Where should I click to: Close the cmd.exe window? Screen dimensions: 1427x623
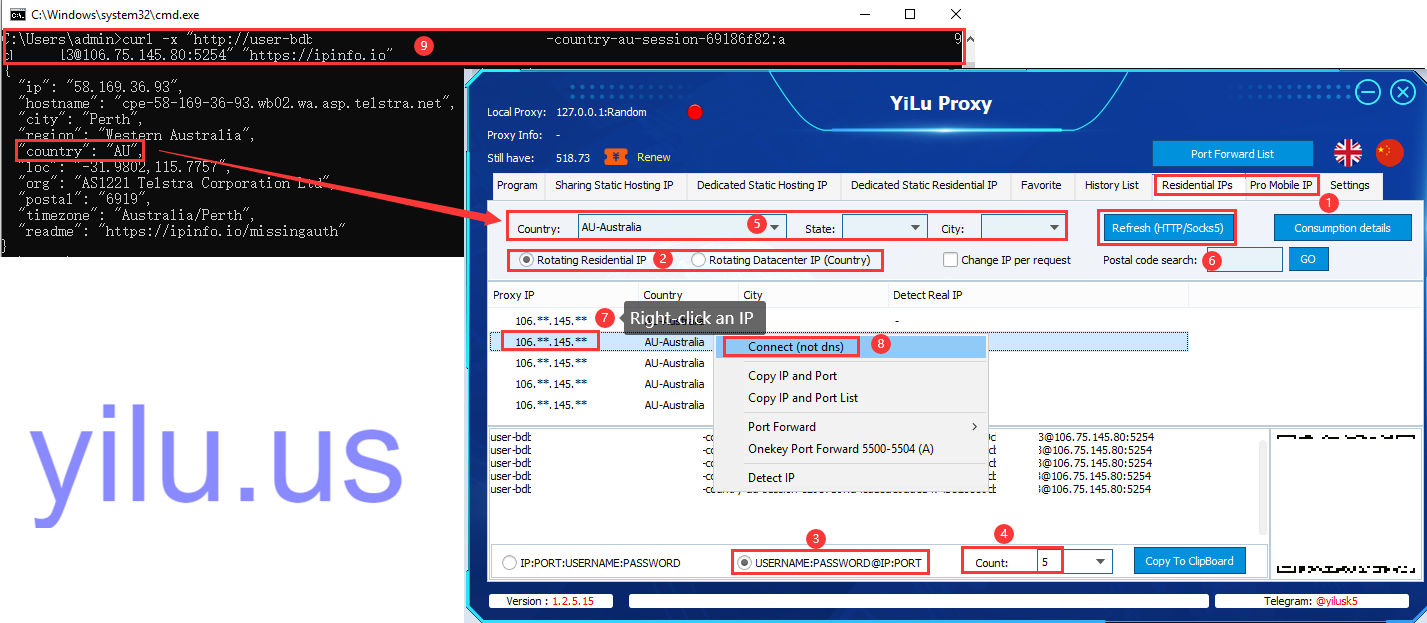957,14
